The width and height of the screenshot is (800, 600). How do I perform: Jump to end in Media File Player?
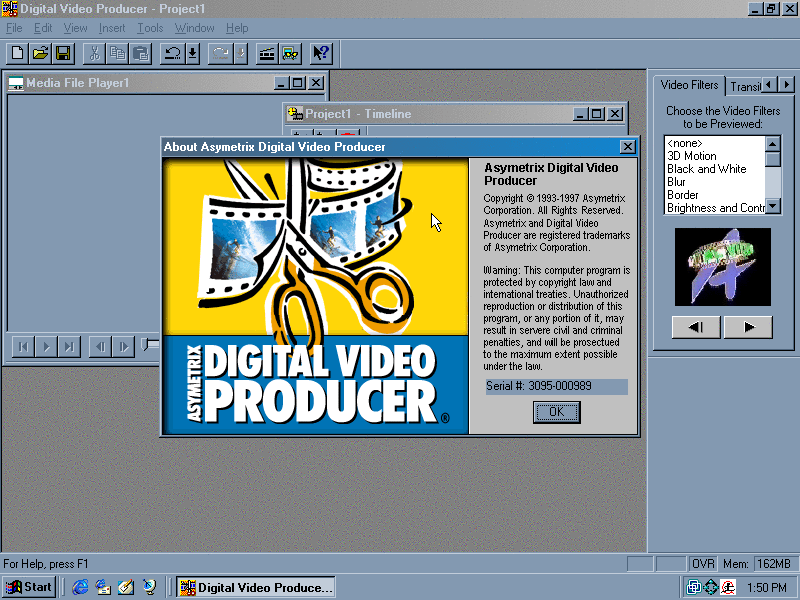69,347
